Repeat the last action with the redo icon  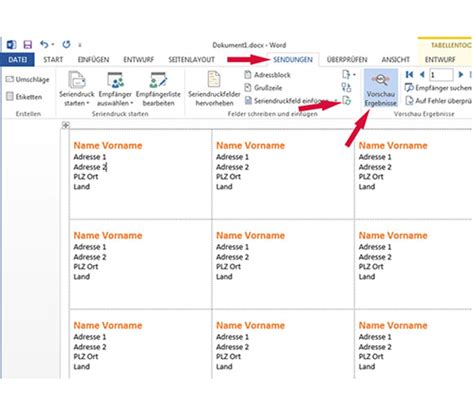tap(66, 44)
